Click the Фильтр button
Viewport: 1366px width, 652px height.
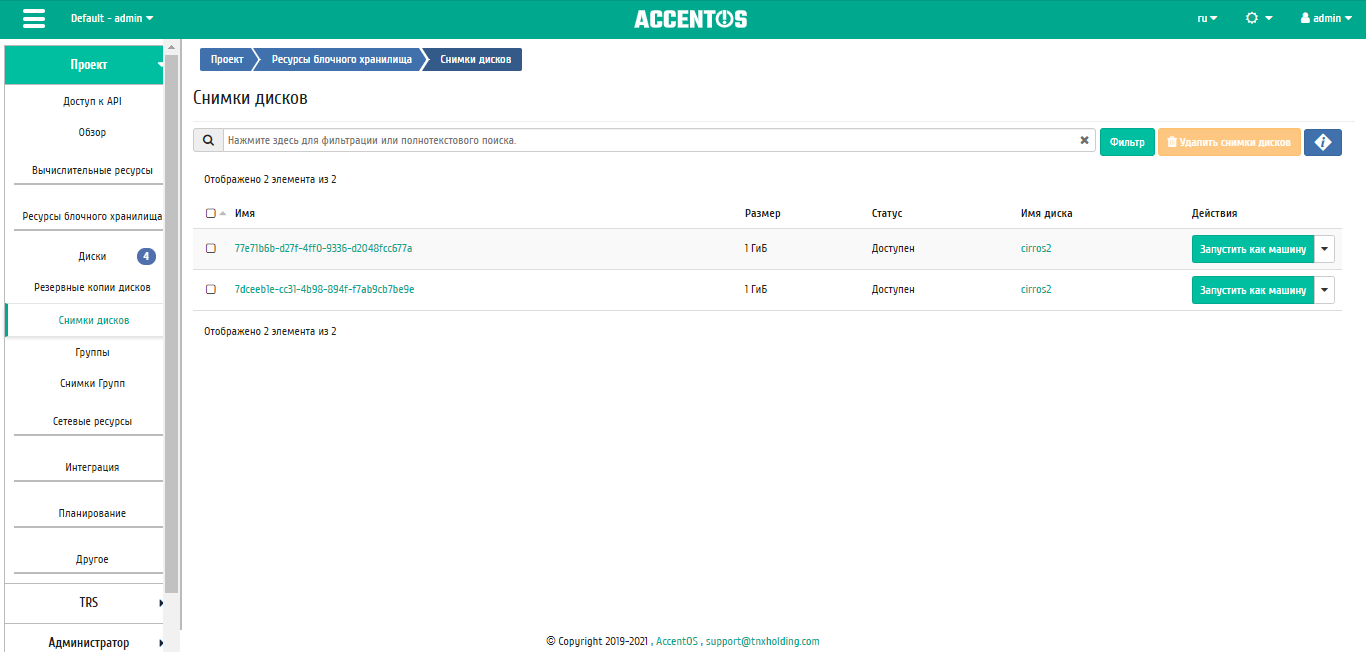(1127, 142)
